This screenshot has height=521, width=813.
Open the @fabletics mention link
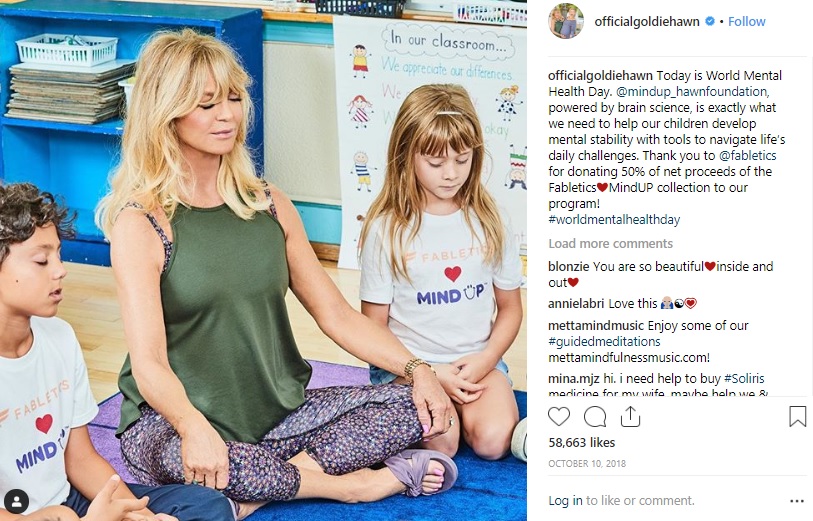coord(748,156)
